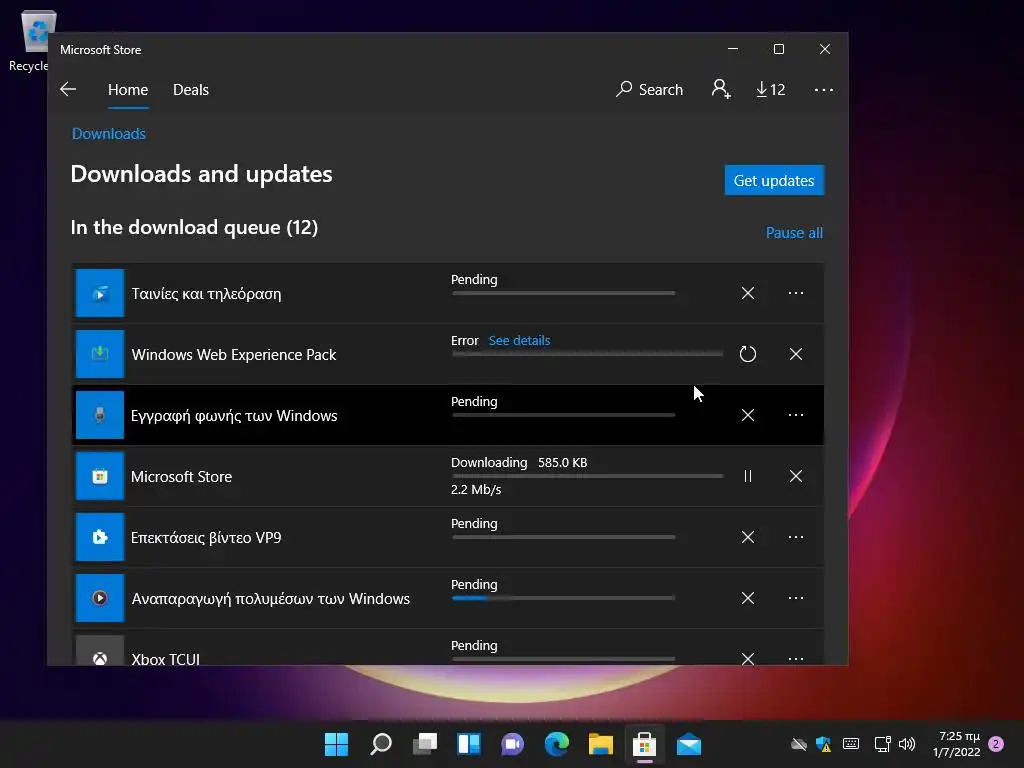Click the Microsoft Store taskbar icon
The image size is (1024, 768).
pyautogui.click(x=645, y=744)
